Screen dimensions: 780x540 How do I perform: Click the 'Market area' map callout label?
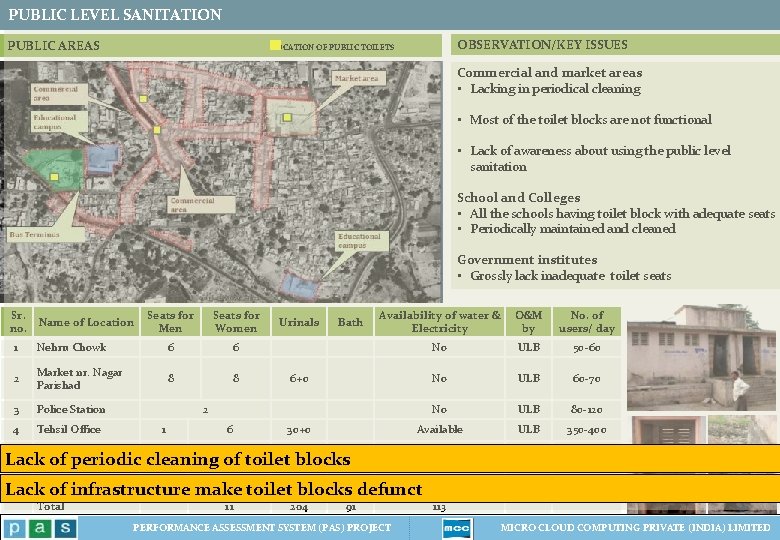[357, 78]
